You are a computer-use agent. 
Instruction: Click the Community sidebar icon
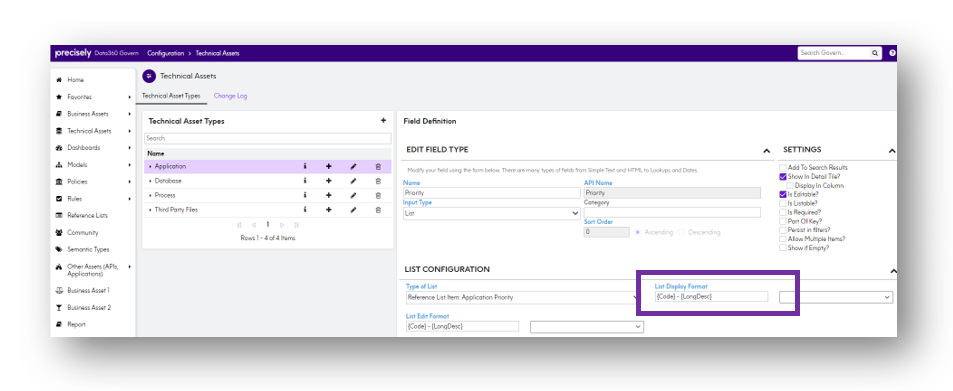pyautogui.click(x=59, y=232)
